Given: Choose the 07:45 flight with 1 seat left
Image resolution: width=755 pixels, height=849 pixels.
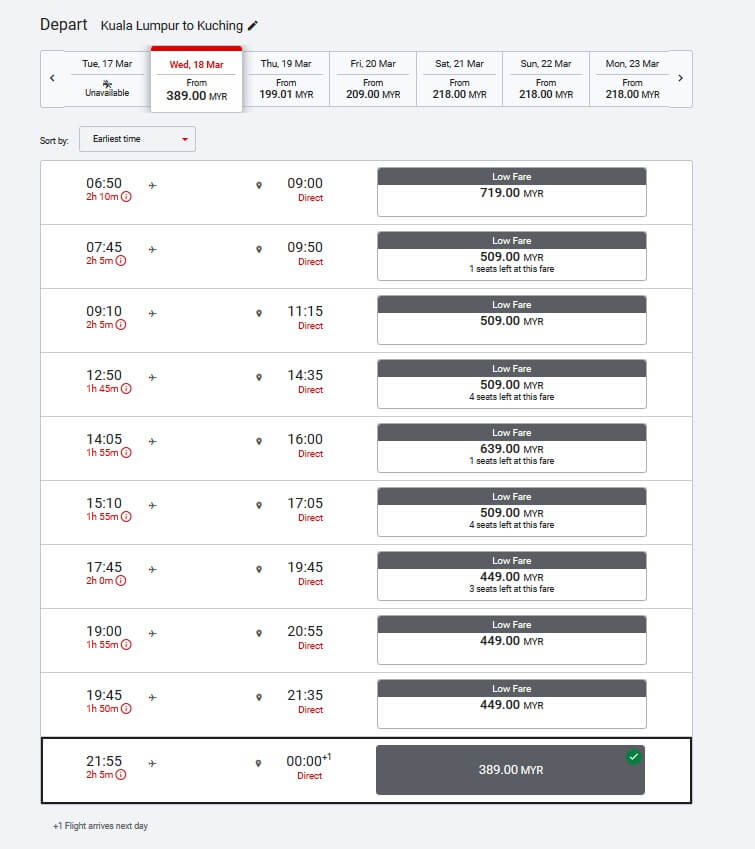Looking at the screenshot, I should 512,256.
